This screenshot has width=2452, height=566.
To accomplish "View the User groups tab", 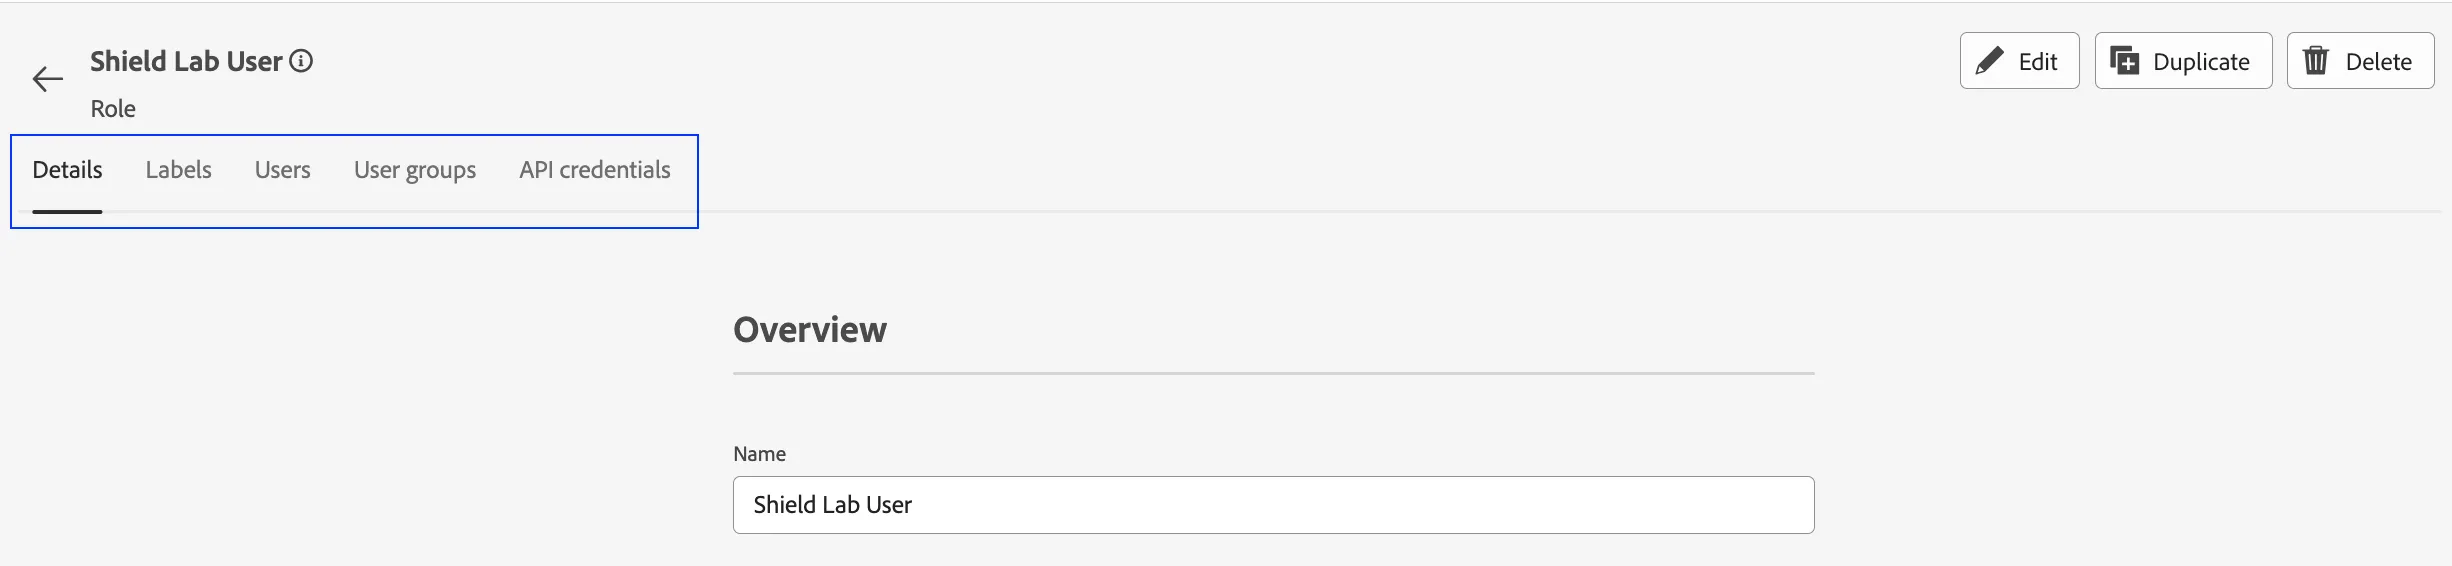I will click(415, 171).
